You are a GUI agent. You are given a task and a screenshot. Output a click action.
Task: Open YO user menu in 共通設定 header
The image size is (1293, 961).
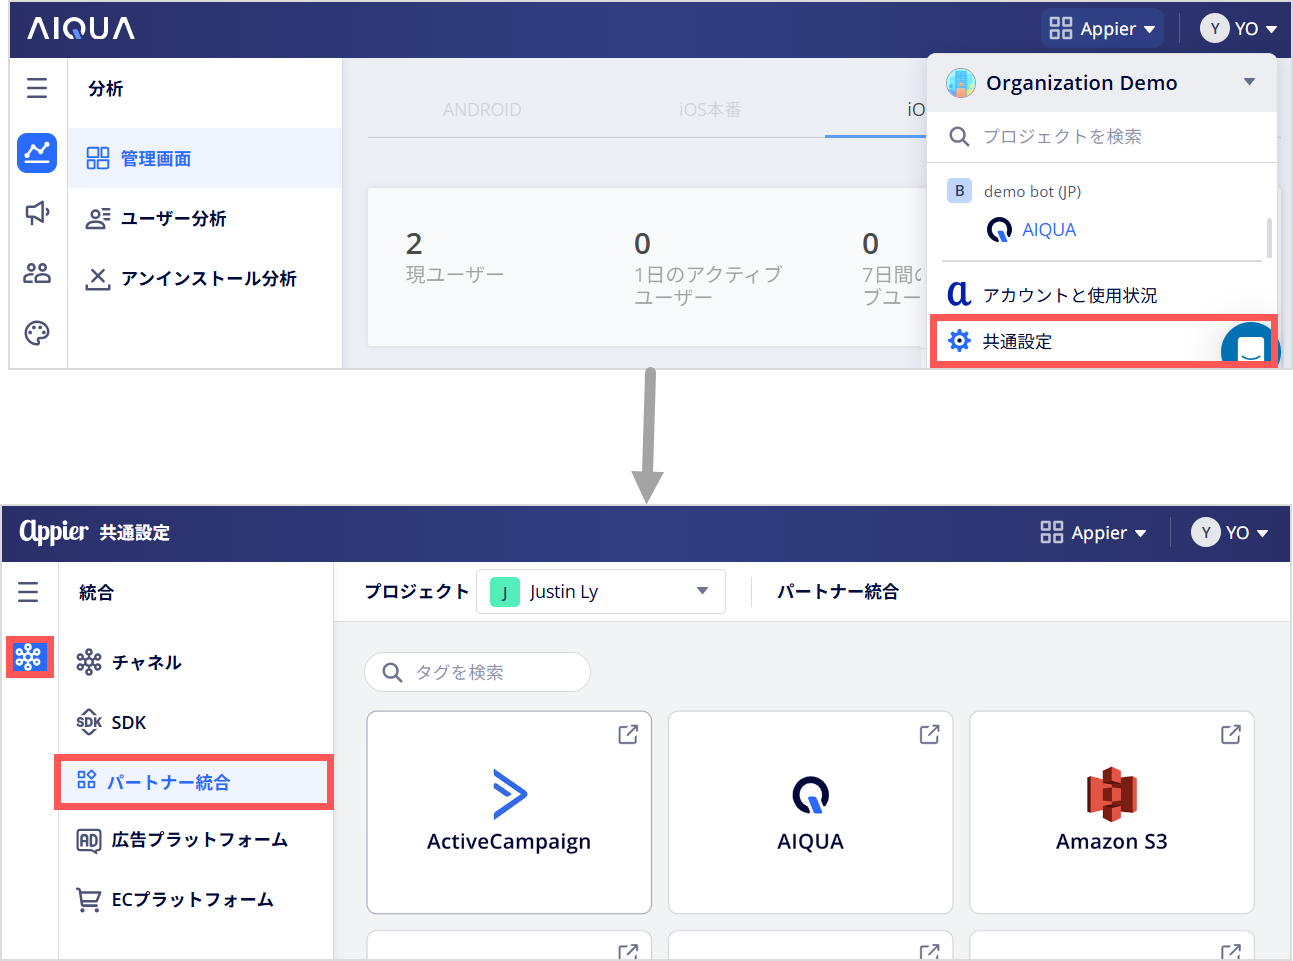(x=1230, y=533)
